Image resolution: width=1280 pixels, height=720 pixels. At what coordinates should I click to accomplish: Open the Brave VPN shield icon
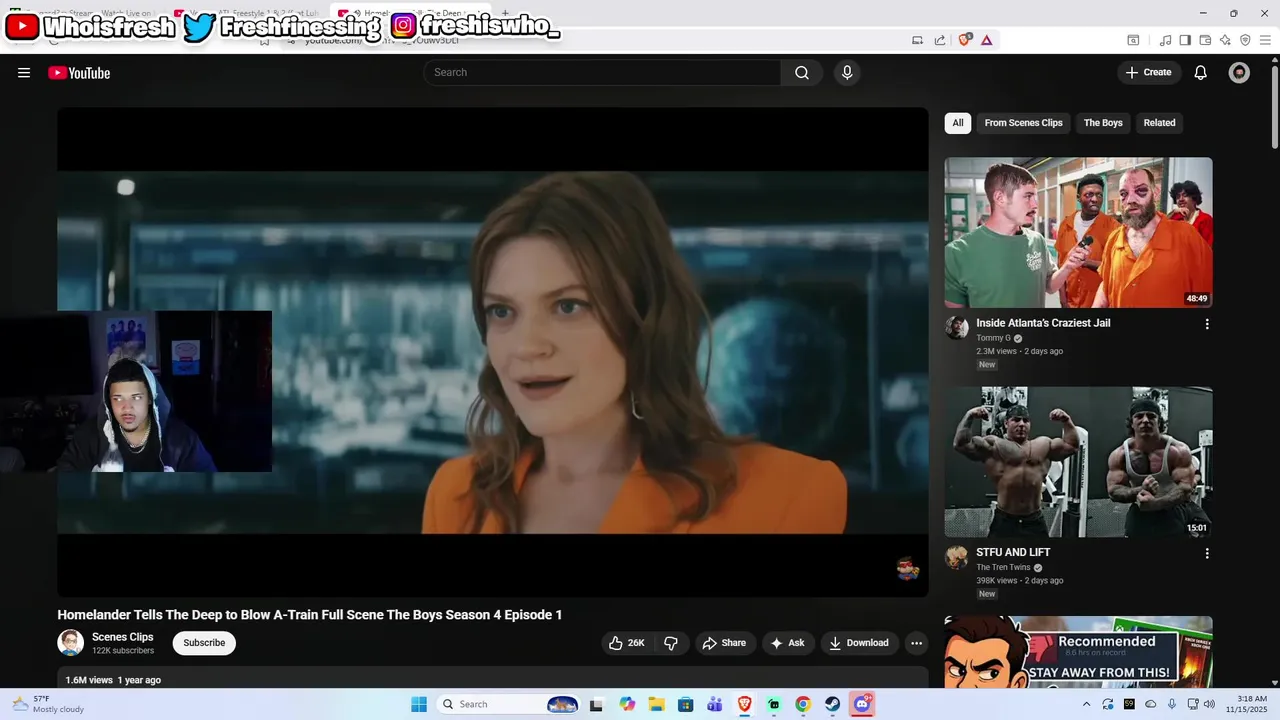(1245, 40)
